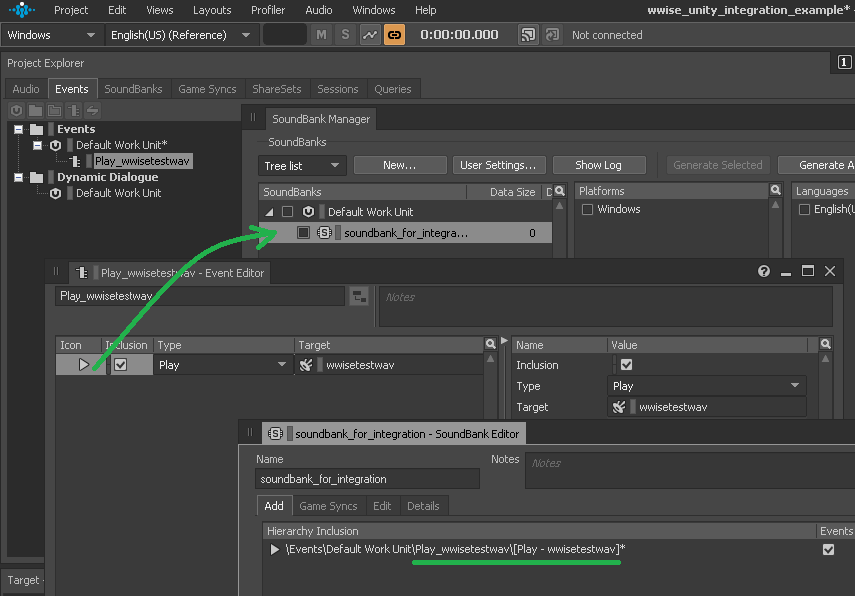
Task: Click the new work unit icon in Project Explorer
Action: coord(16,111)
